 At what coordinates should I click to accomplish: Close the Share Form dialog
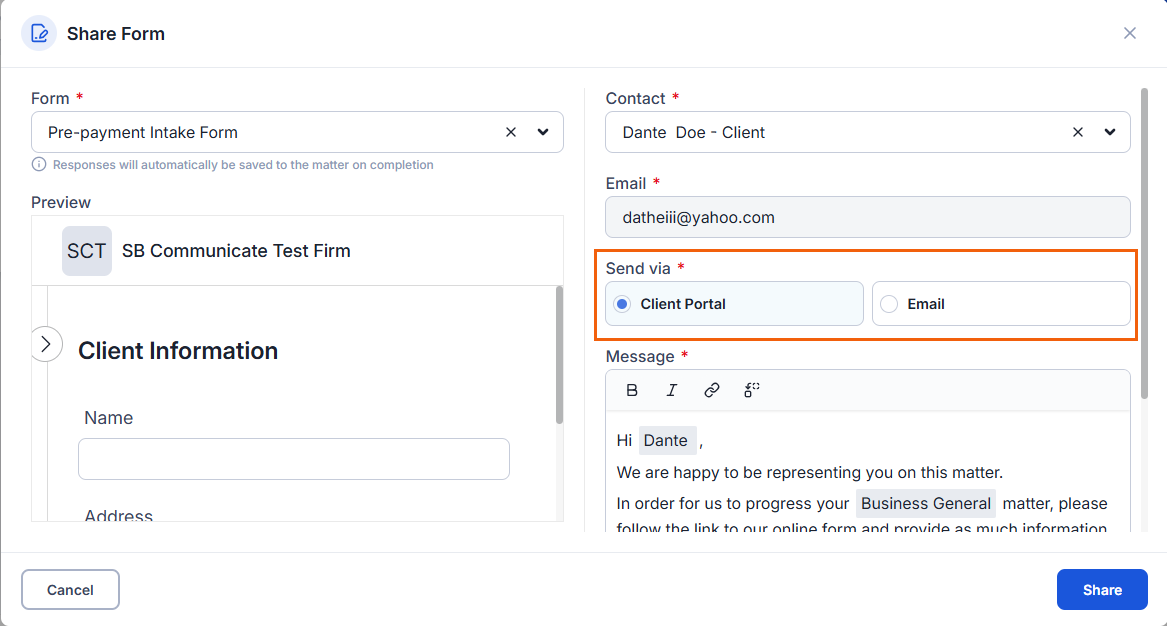click(1130, 33)
